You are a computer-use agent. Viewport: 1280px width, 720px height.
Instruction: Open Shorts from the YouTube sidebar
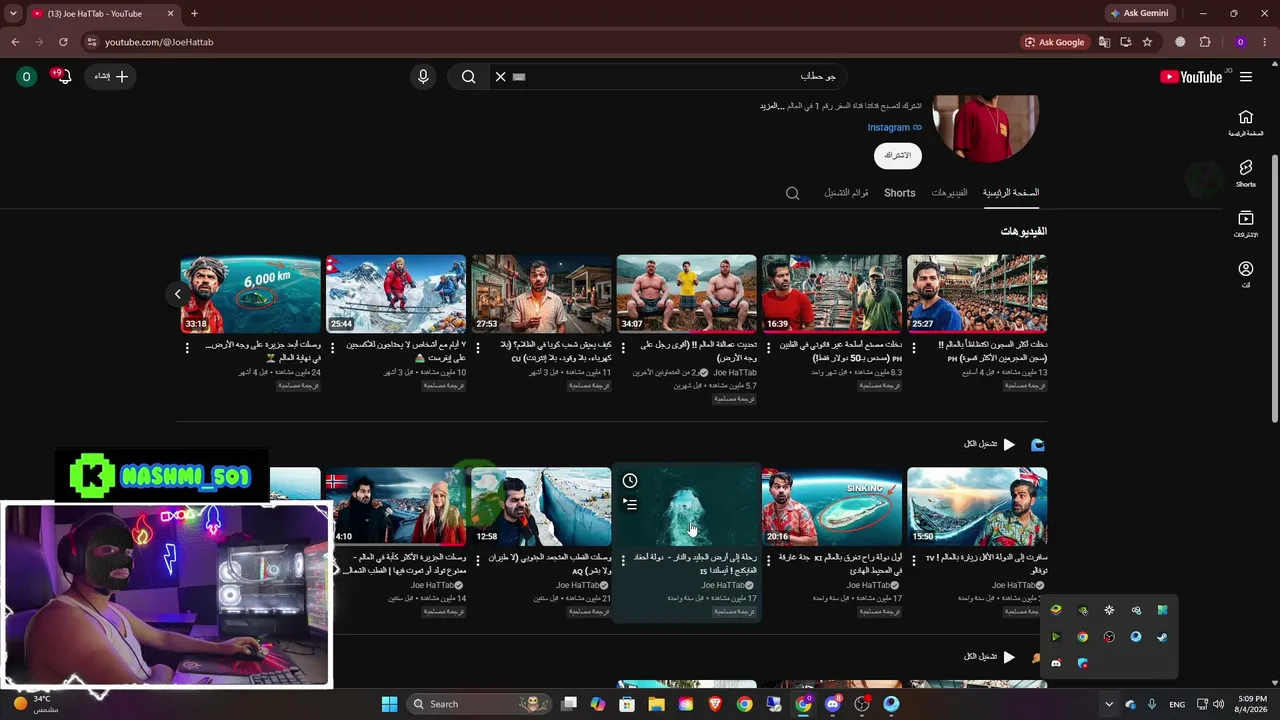[x=1245, y=174]
